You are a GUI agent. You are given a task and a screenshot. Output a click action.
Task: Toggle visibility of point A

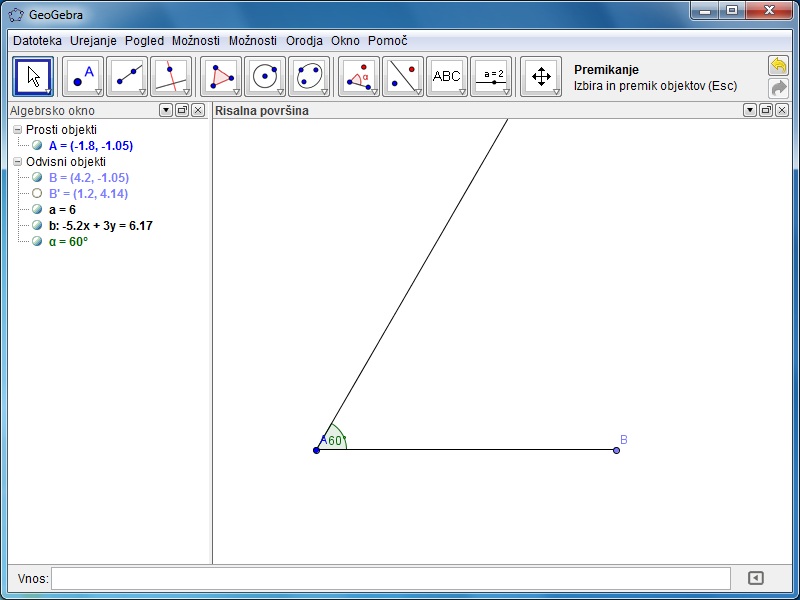[37, 146]
